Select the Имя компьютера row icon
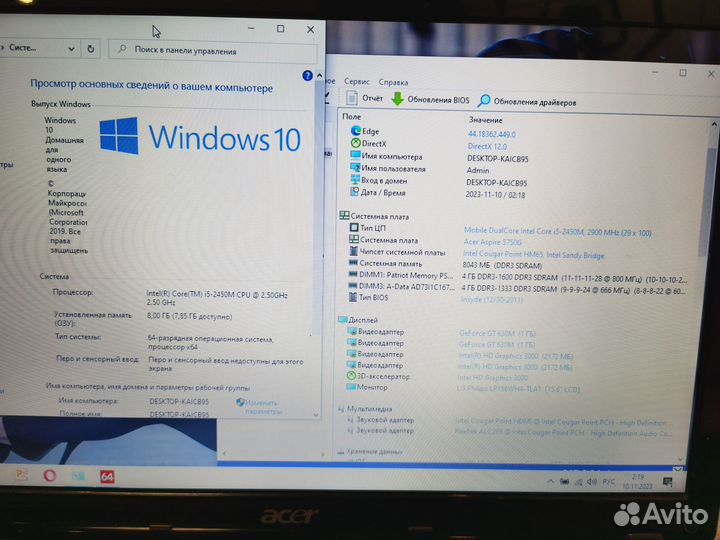The height and width of the screenshot is (540, 720). [x=355, y=155]
